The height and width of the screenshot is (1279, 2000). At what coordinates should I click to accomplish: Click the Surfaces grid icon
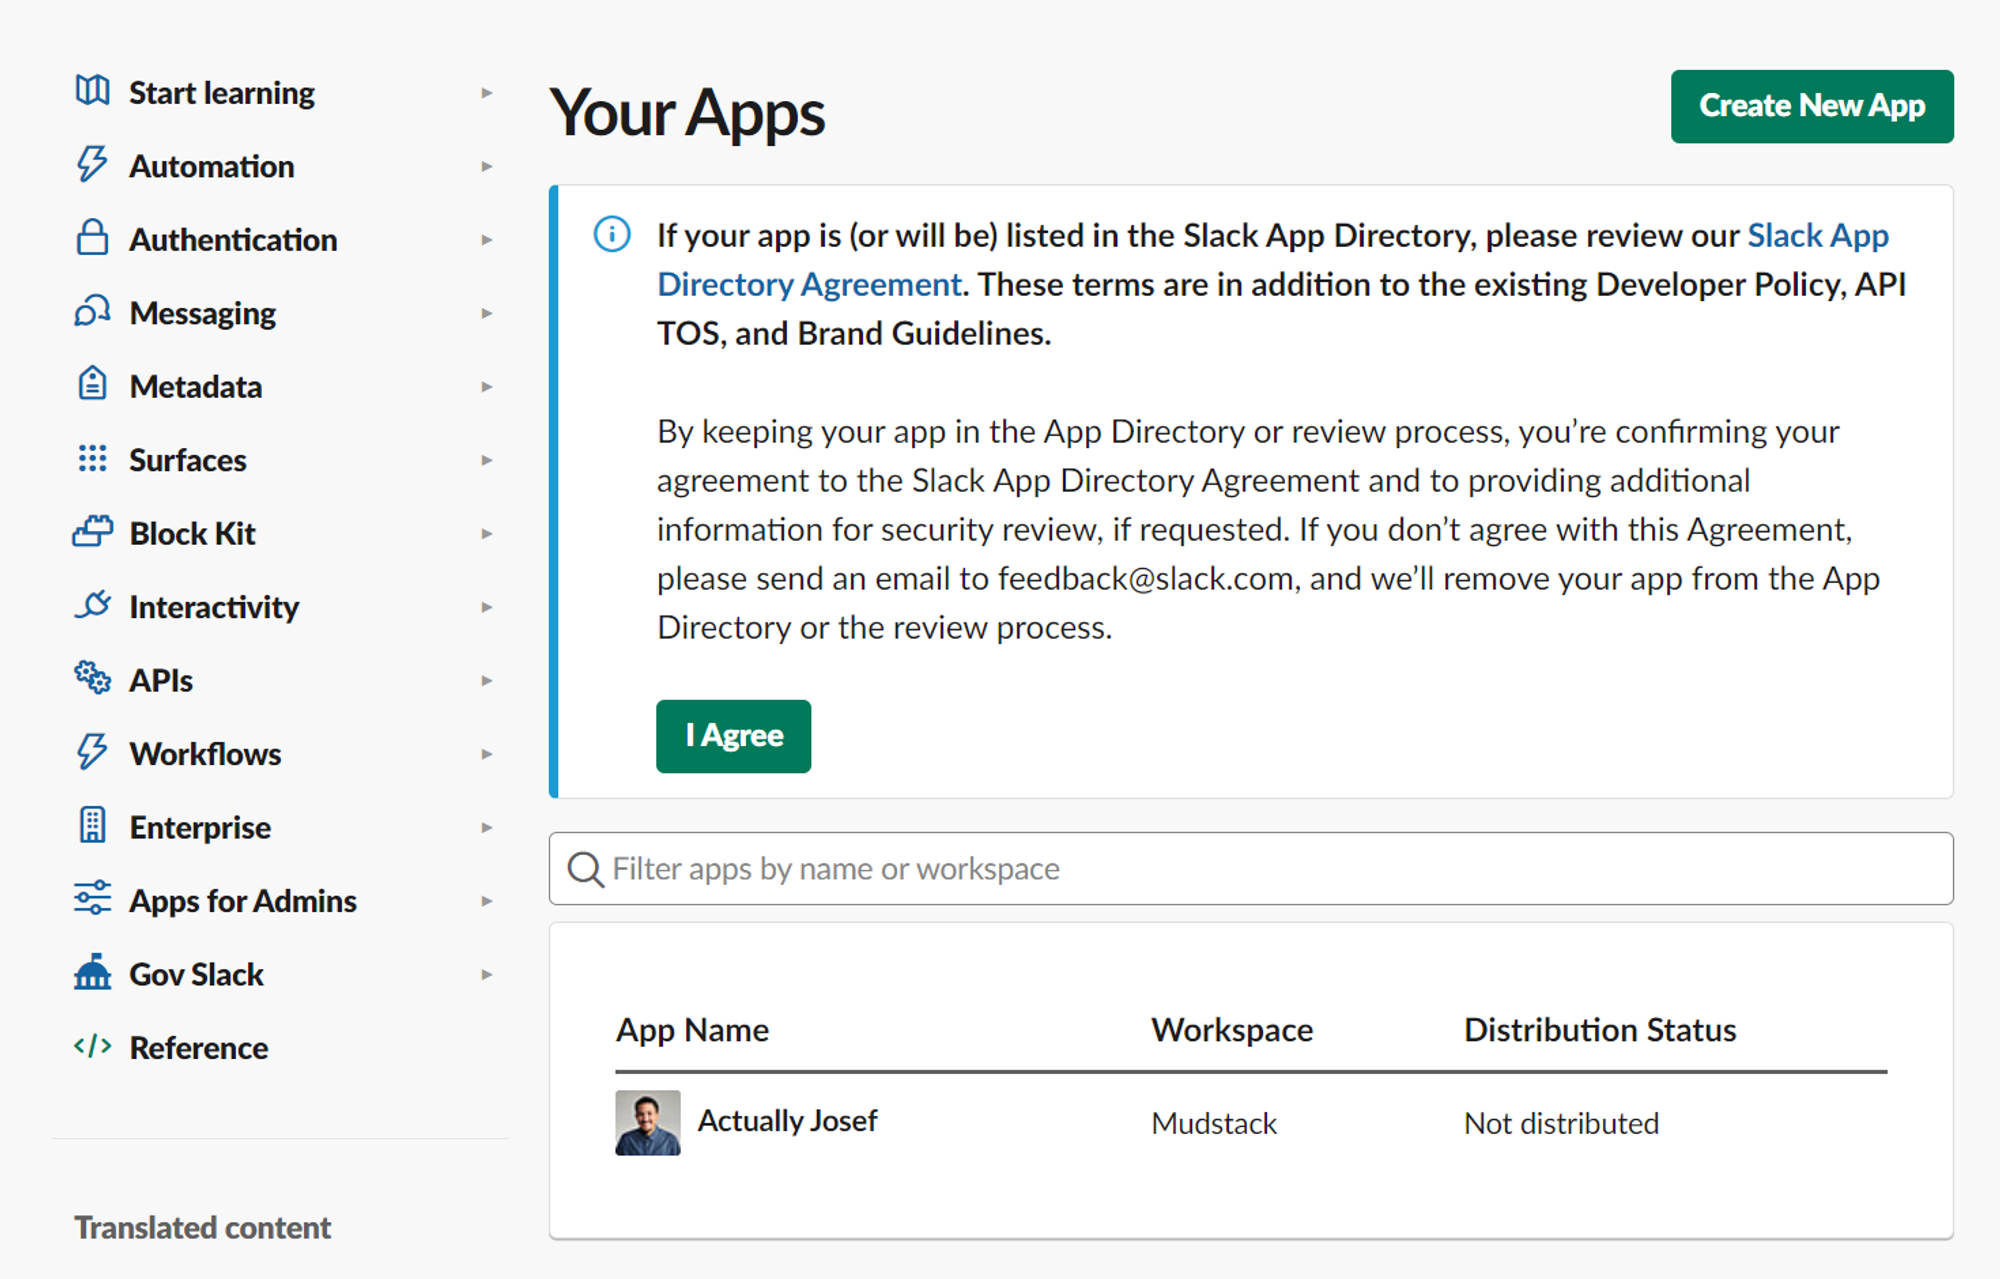[91, 458]
